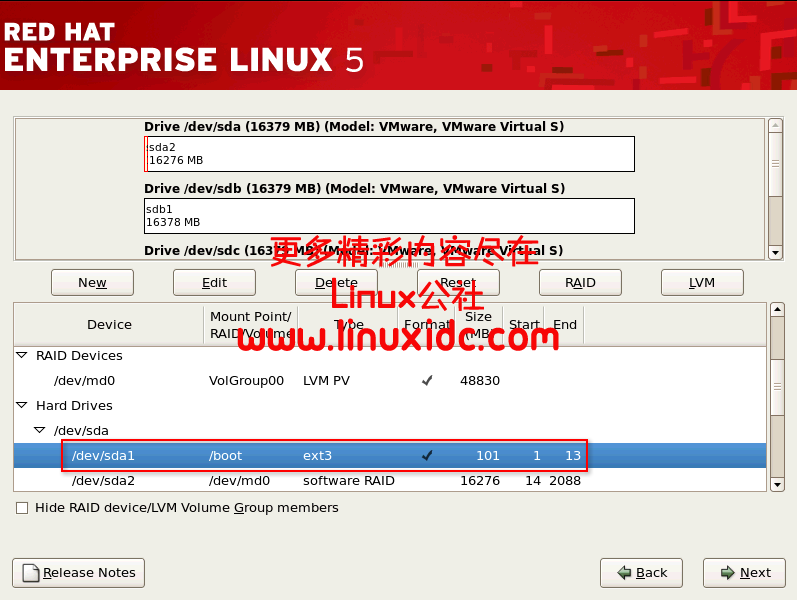Viewport: 797px width, 600px height.
Task: Open the LVM configuration button
Action: coord(702,283)
